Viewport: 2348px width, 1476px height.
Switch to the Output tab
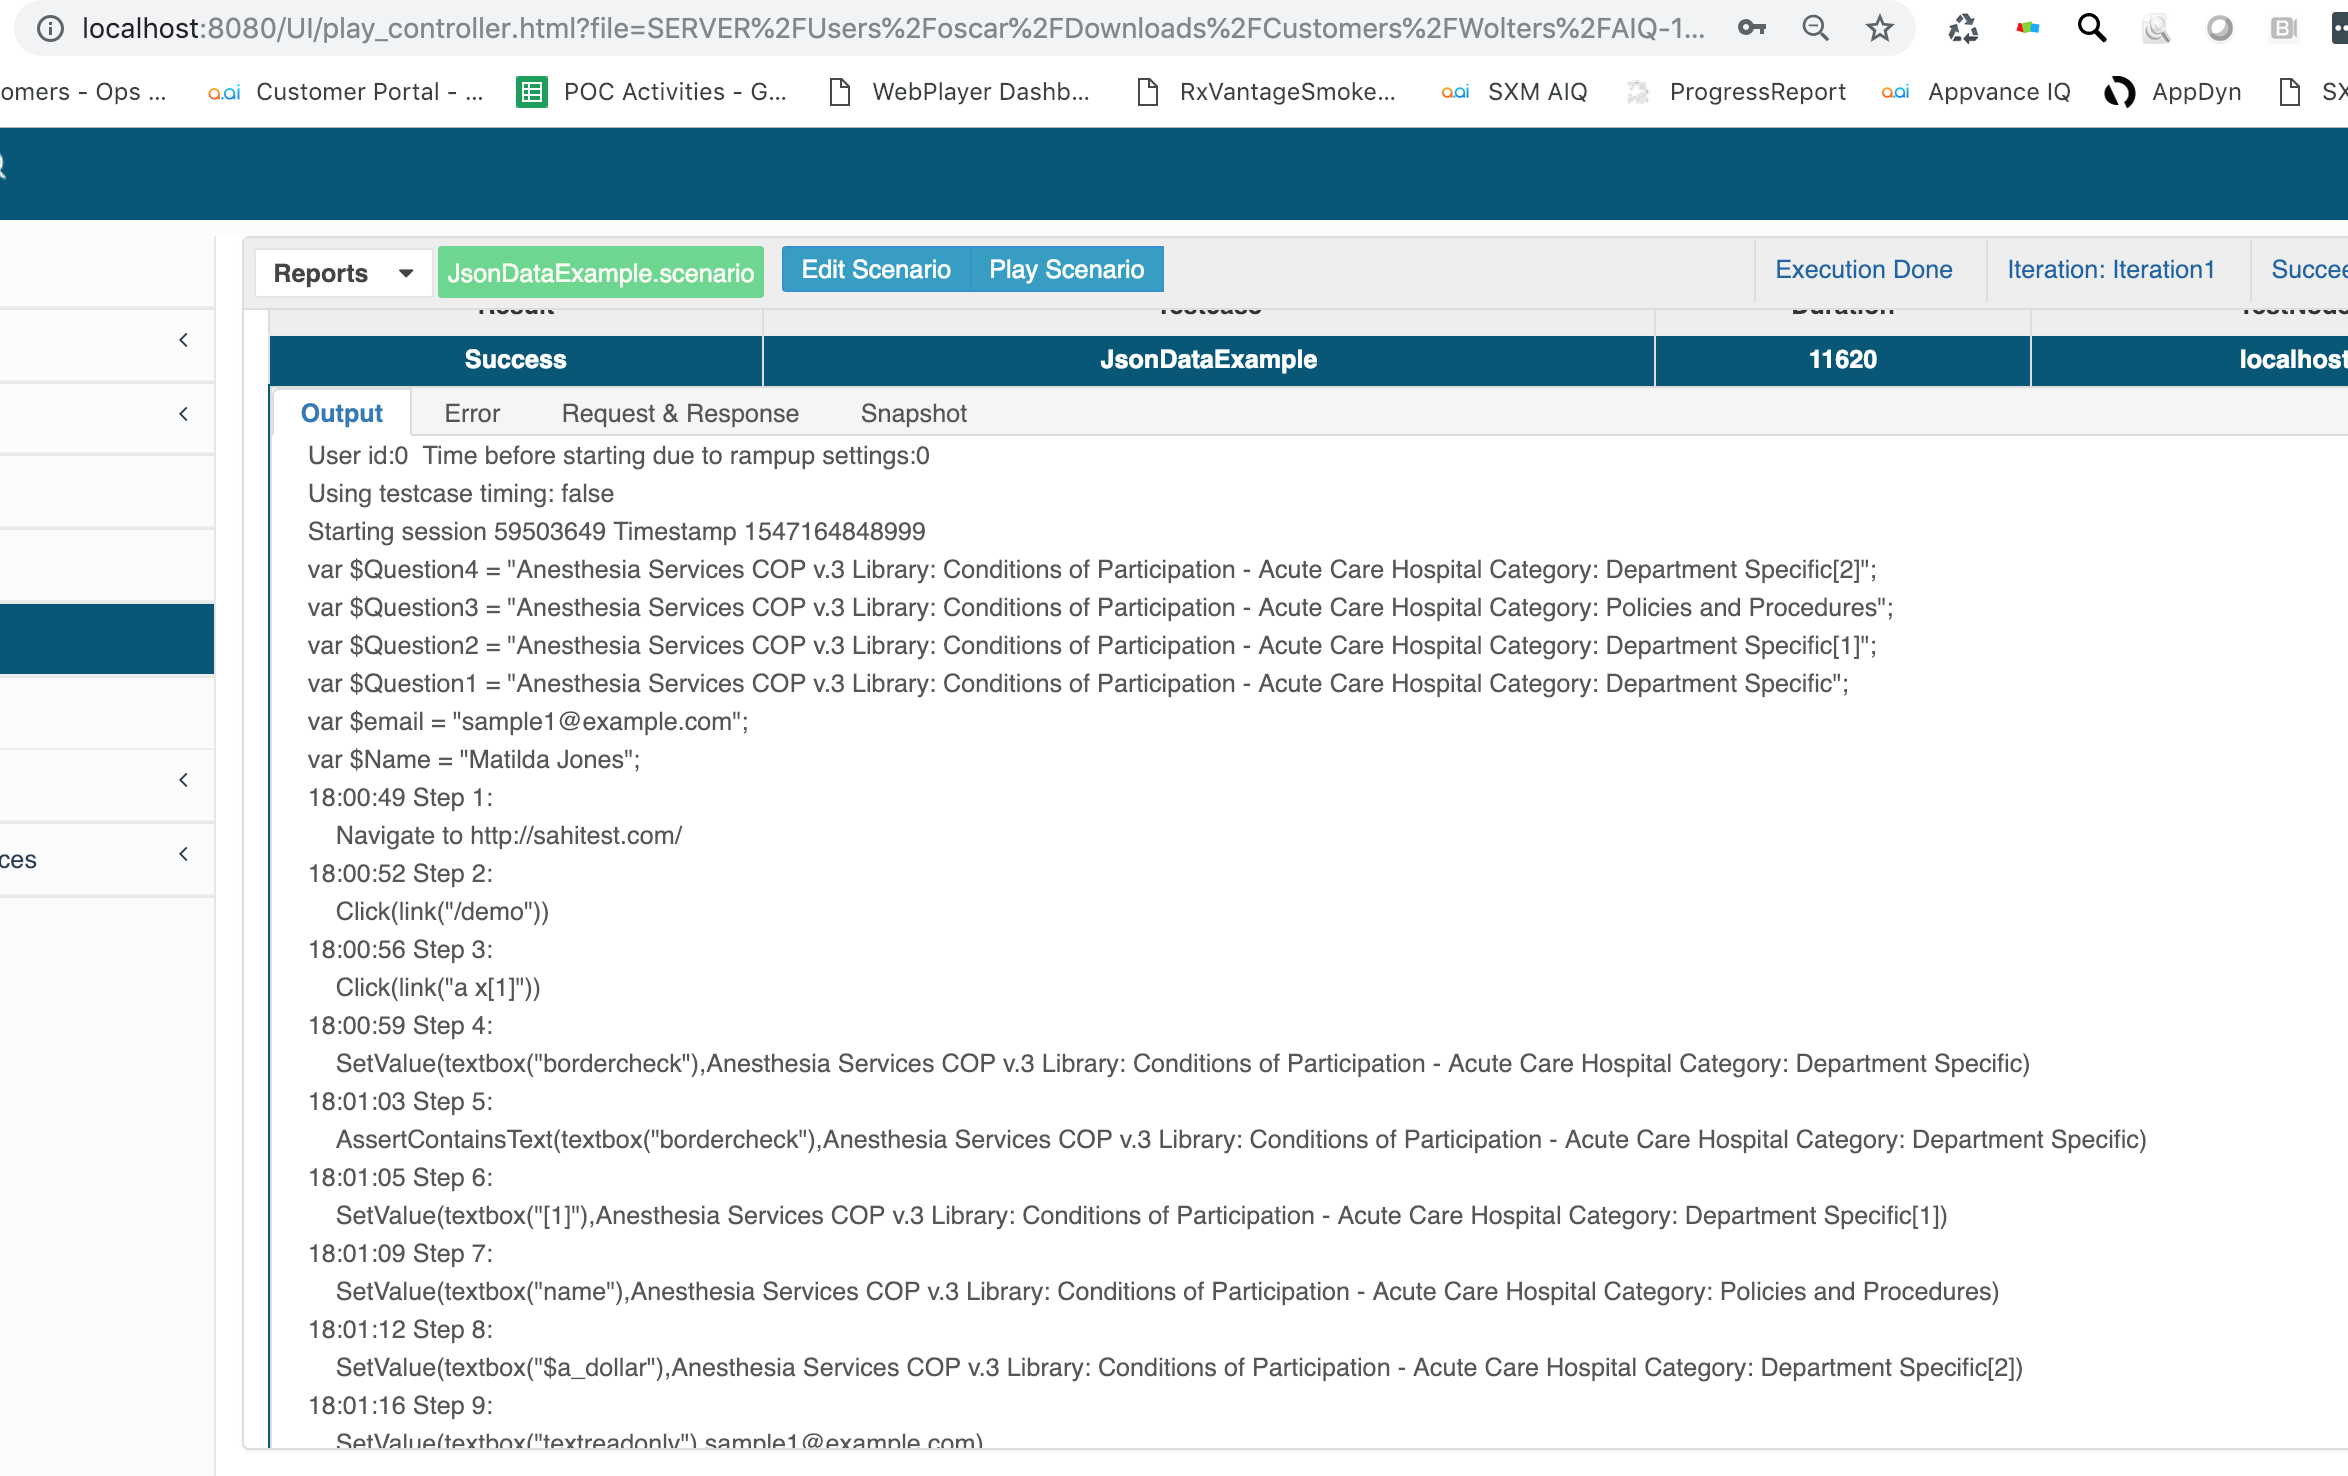tap(341, 413)
